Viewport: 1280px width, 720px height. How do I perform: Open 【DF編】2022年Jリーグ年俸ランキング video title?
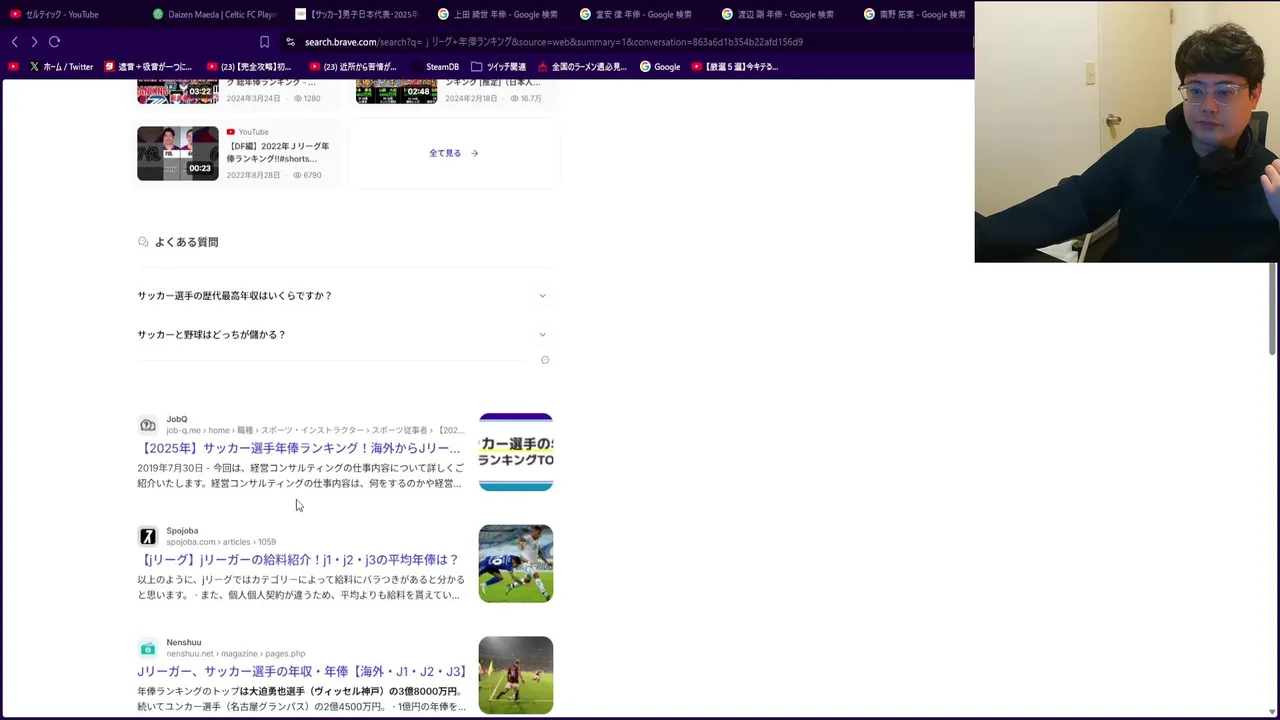coord(277,152)
